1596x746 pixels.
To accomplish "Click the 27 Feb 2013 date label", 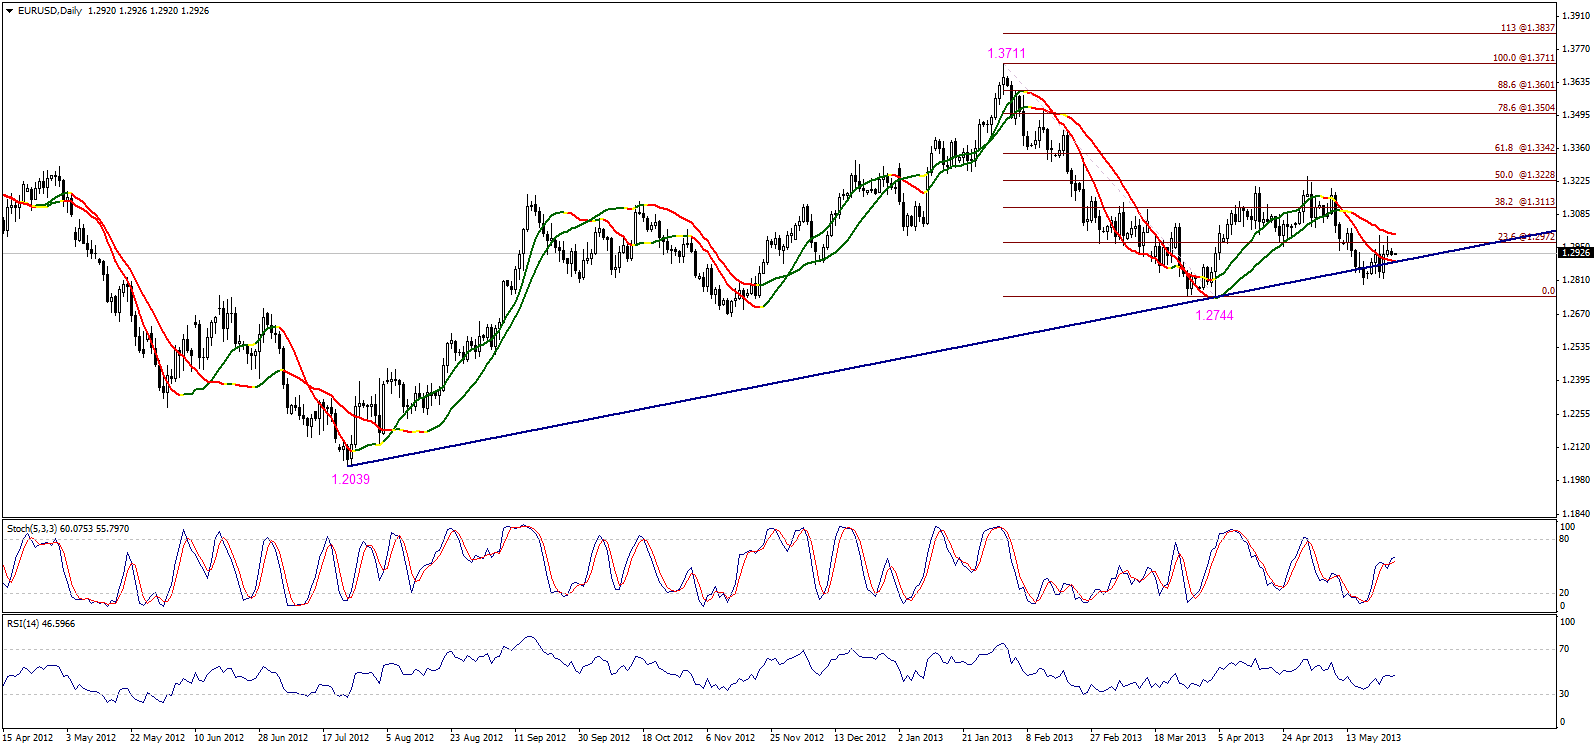I will click(x=1116, y=738).
